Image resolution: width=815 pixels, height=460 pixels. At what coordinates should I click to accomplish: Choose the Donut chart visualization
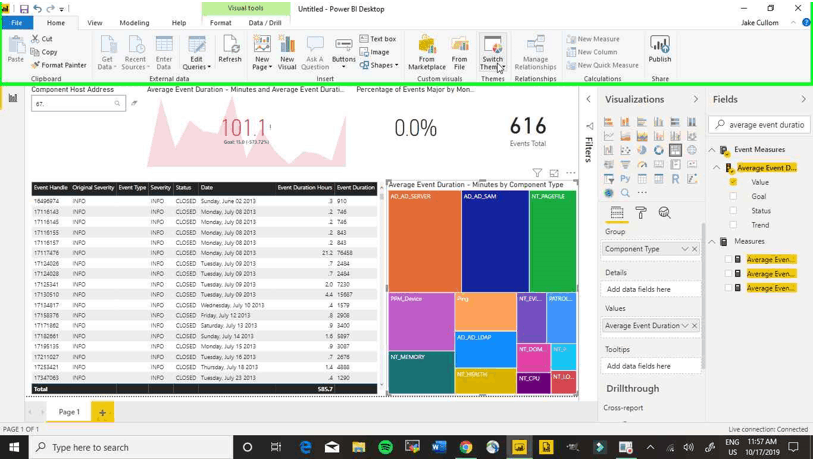pyautogui.click(x=659, y=150)
